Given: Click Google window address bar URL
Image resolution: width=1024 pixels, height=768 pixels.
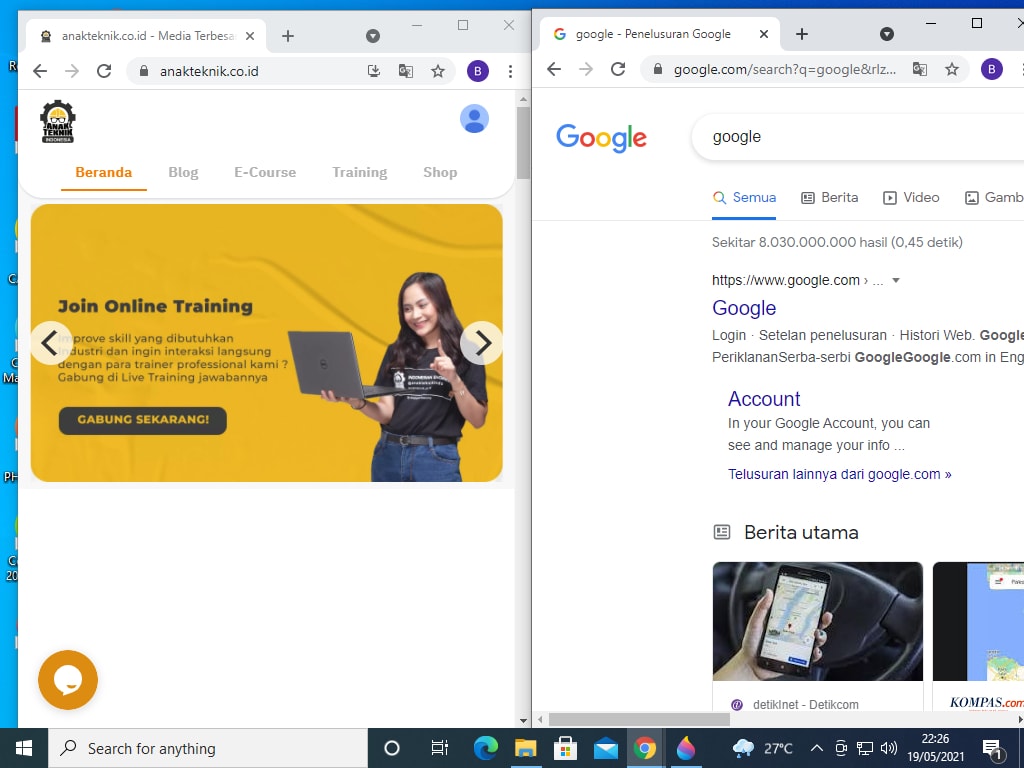Looking at the screenshot, I should [x=785, y=69].
